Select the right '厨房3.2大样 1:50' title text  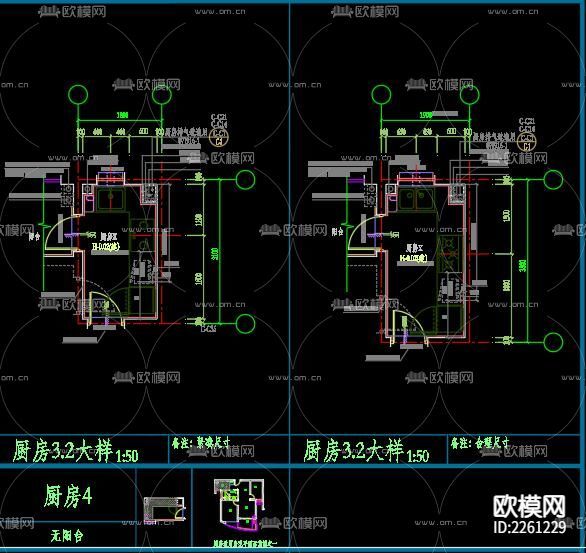click(x=366, y=451)
